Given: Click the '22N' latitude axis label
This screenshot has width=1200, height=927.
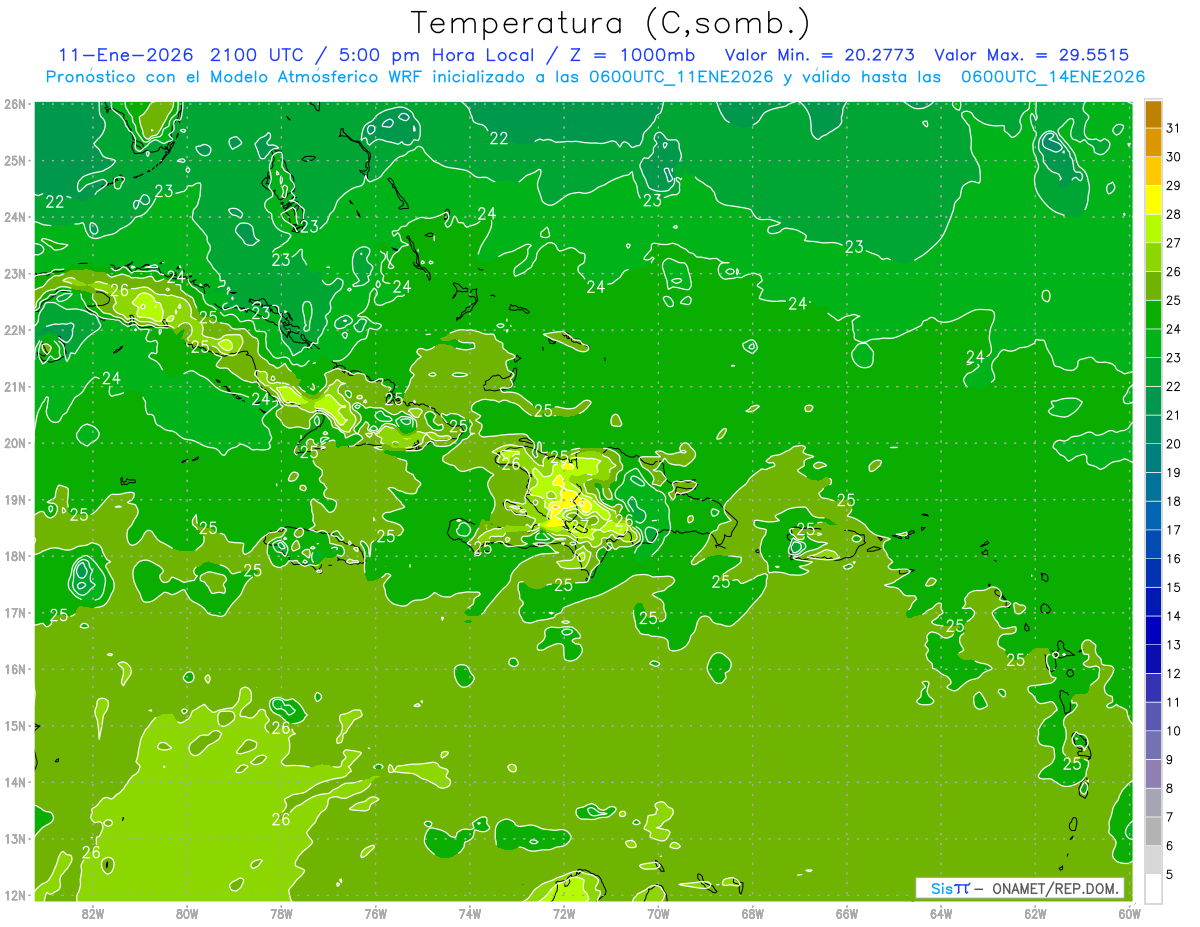Looking at the screenshot, I should click(15, 330).
